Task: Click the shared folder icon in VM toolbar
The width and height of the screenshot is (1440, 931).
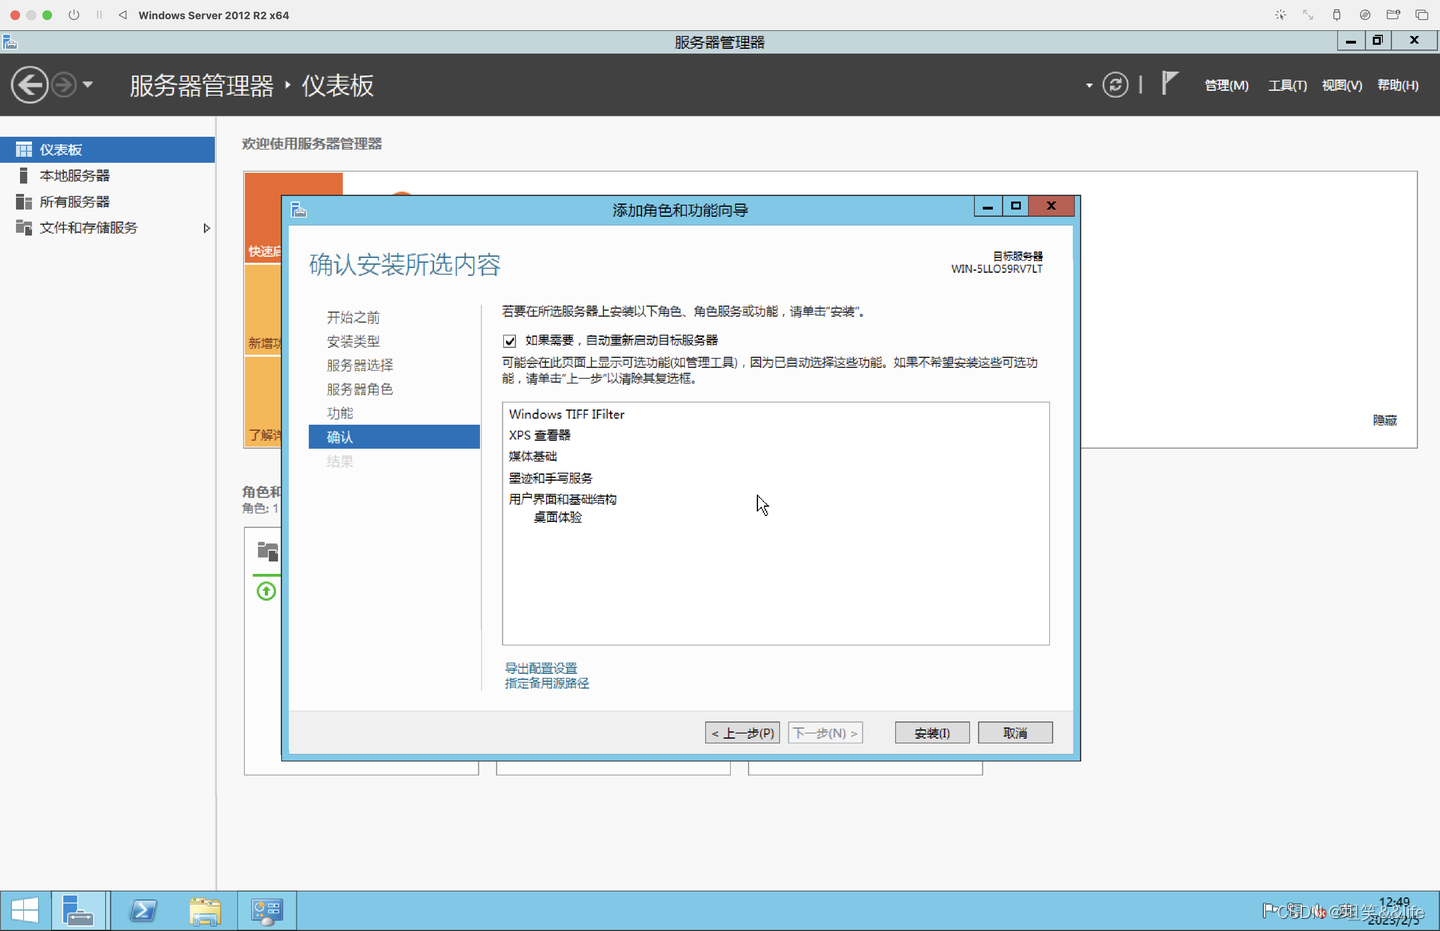Action: tap(1393, 15)
